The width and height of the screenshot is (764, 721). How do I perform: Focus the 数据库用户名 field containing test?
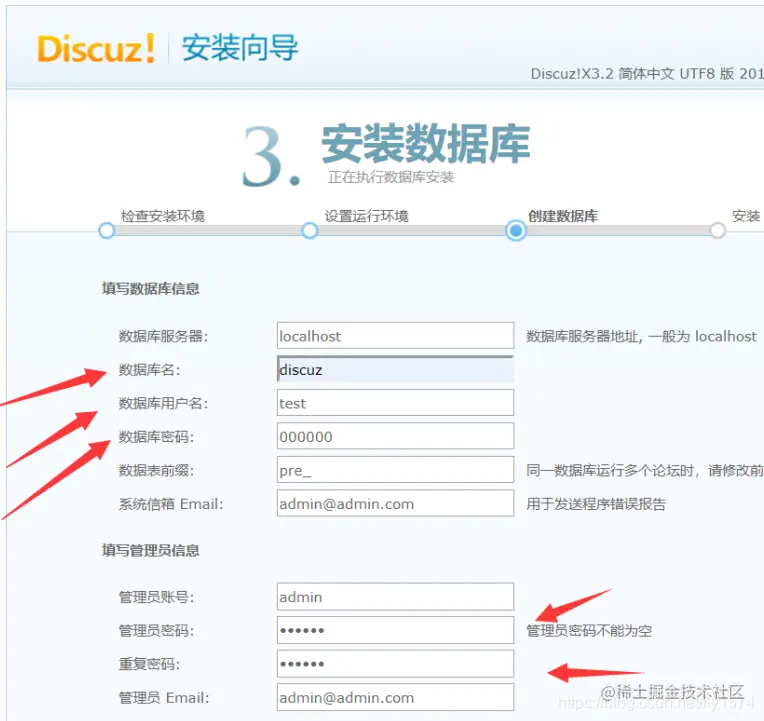coord(395,402)
